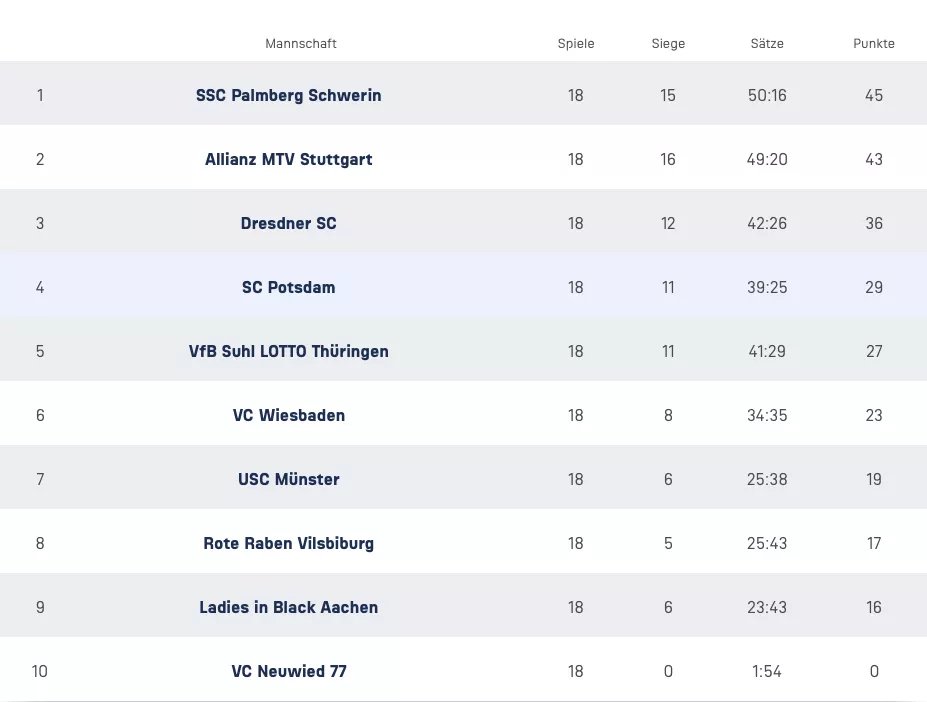The height and width of the screenshot is (702, 927).
Task: Open the SC Potsdam team link
Action: [288, 287]
